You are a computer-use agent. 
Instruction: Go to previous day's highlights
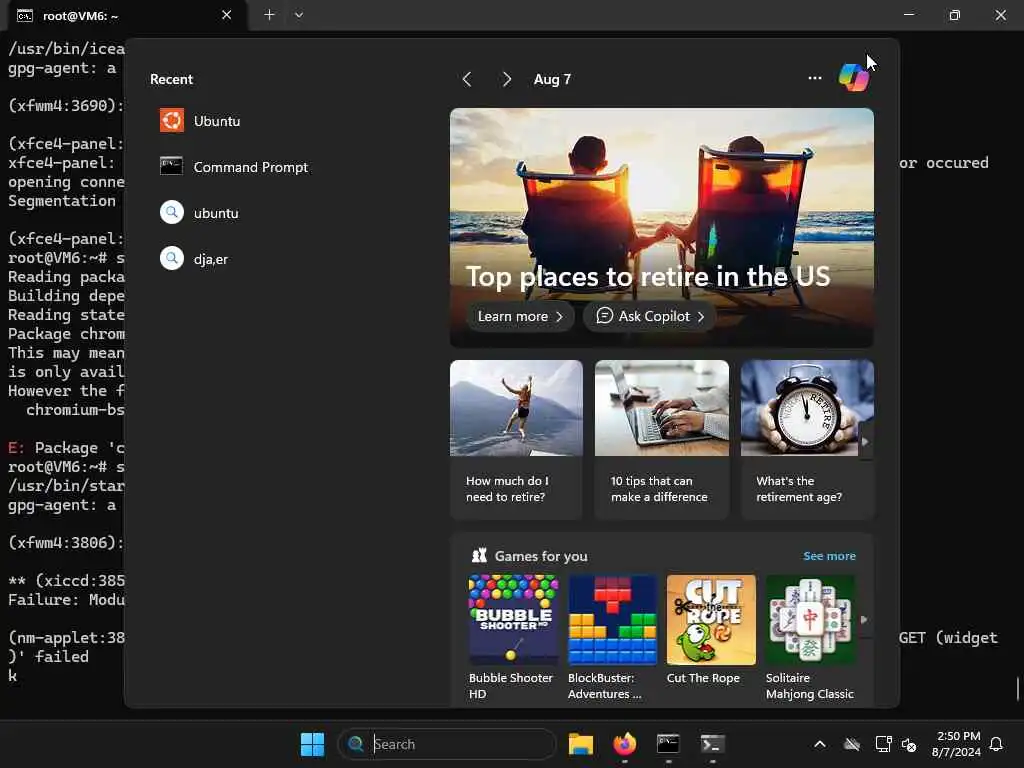(467, 79)
